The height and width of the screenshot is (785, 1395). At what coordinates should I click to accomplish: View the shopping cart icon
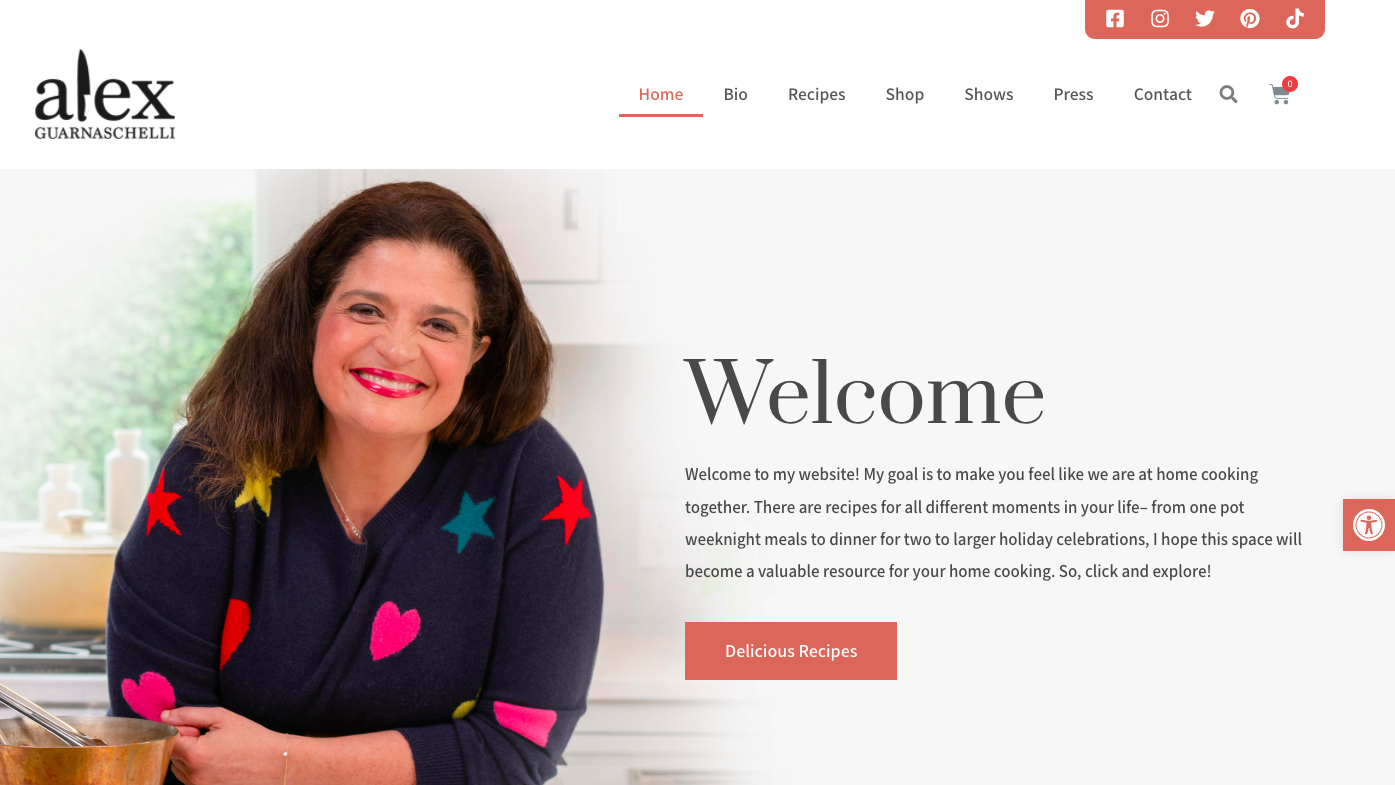(1281, 94)
